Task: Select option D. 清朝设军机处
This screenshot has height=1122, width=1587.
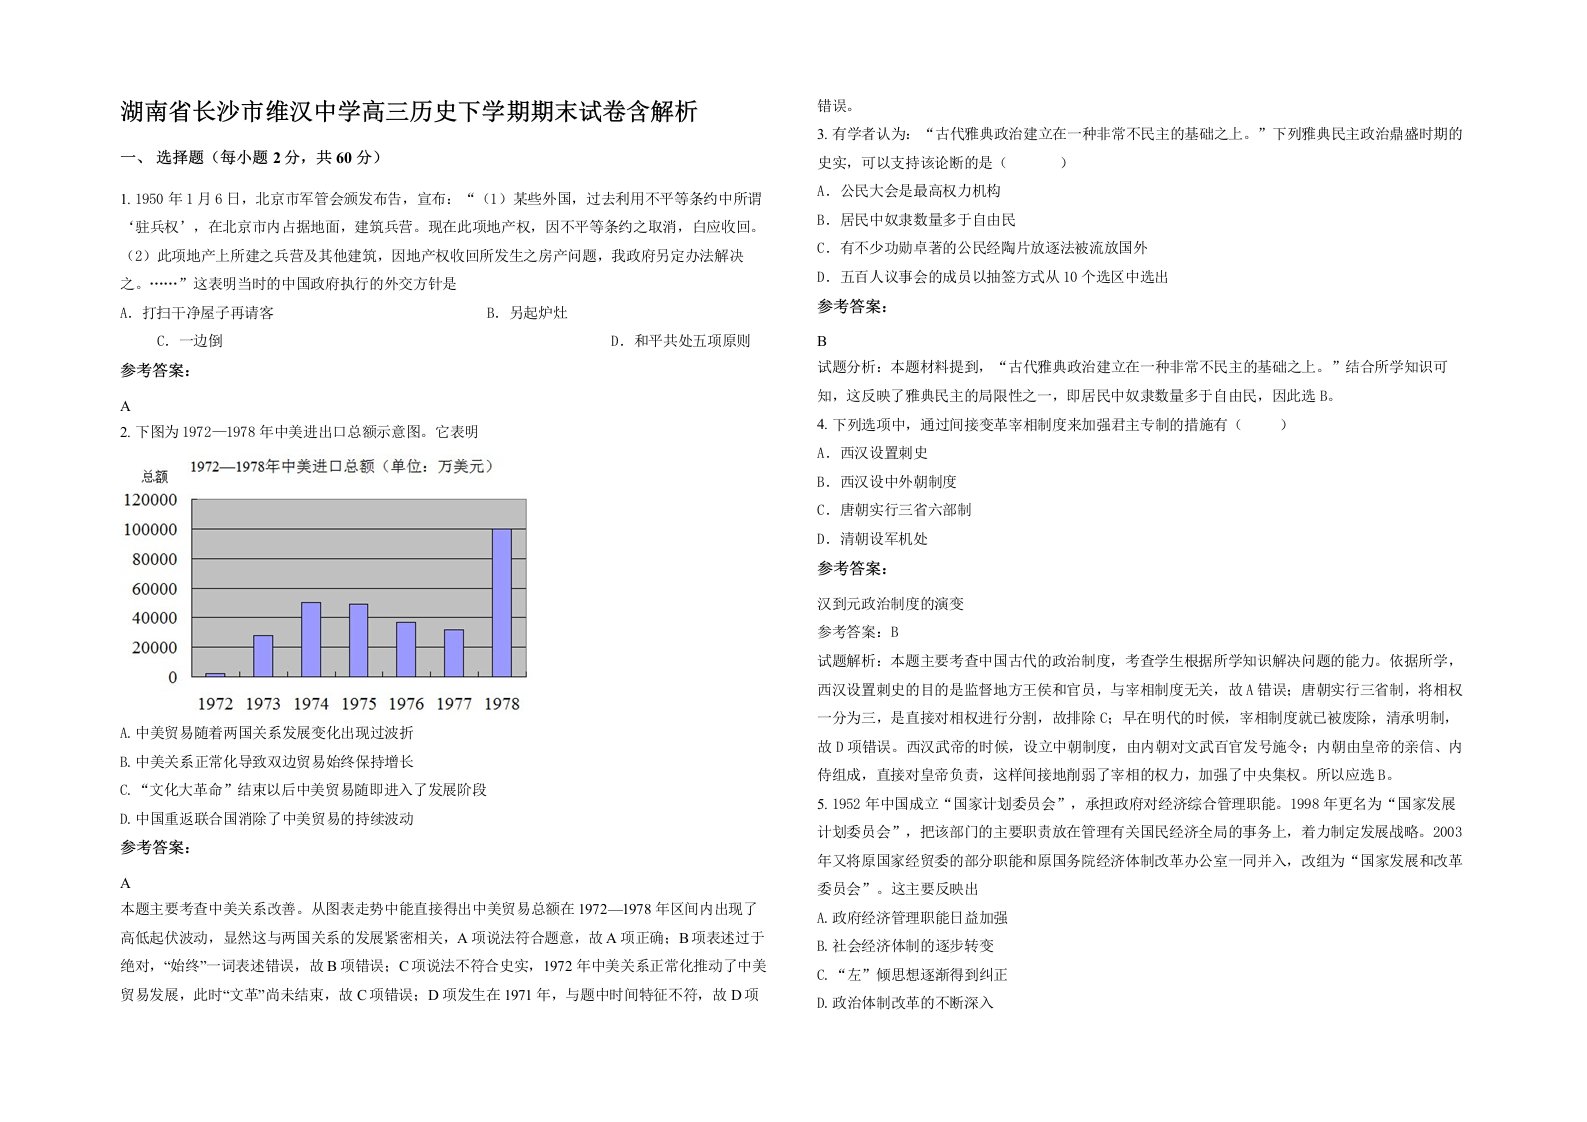Action: (x=872, y=539)
